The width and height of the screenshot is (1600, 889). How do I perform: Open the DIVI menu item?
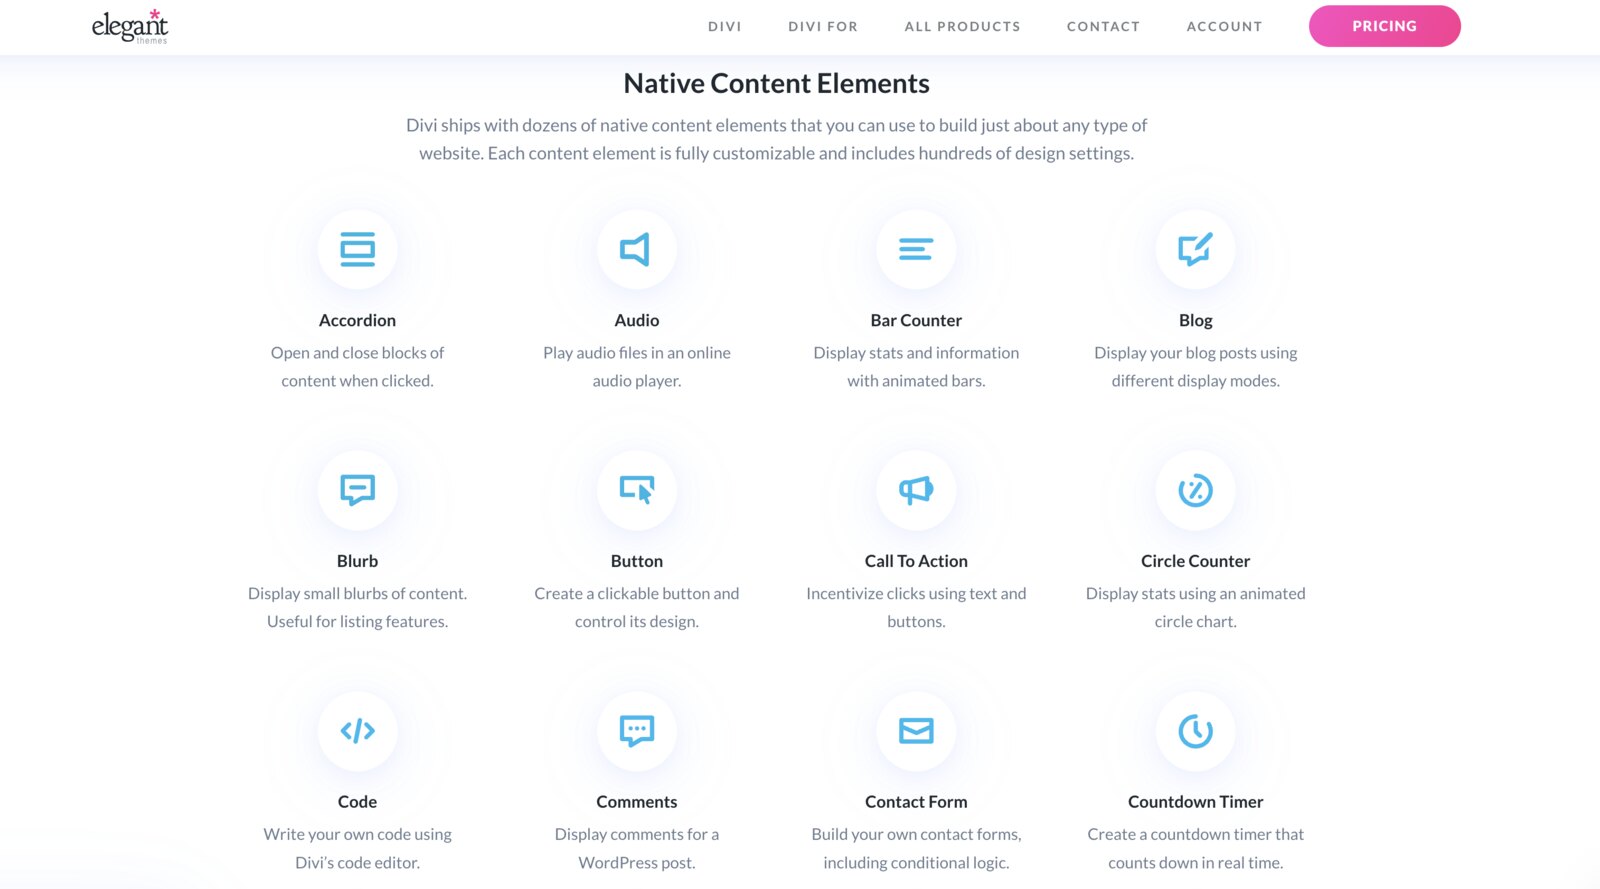point(725,26)
